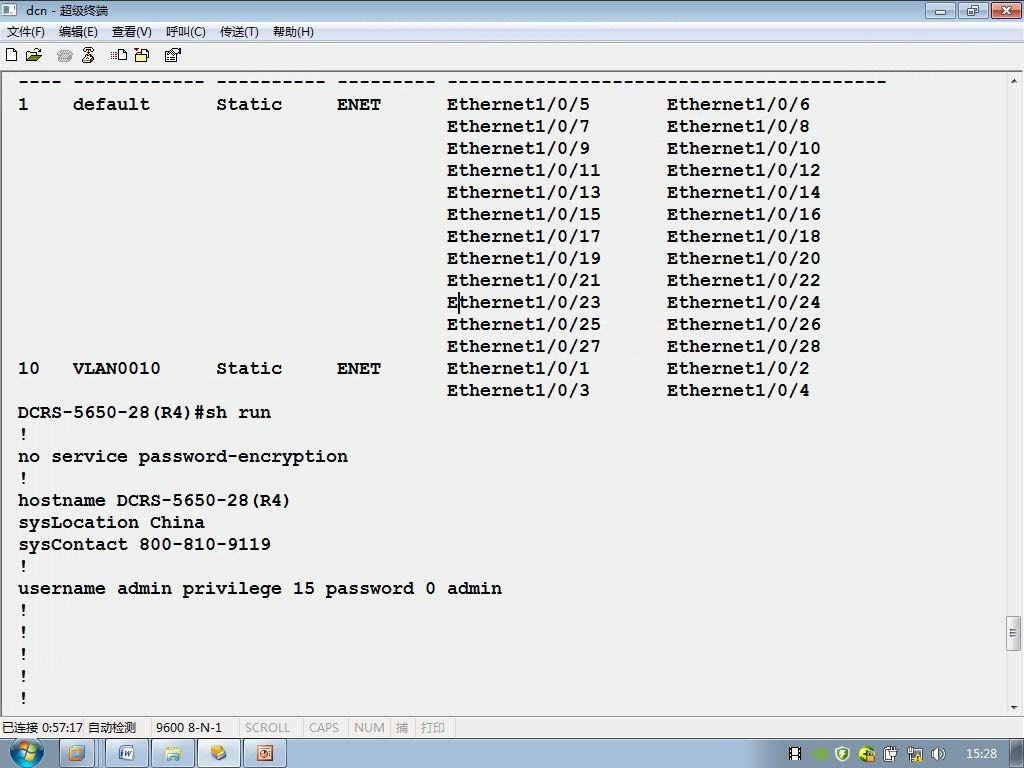
Task: Open the 文件(F) menu
Action: (x=25, y=32)
